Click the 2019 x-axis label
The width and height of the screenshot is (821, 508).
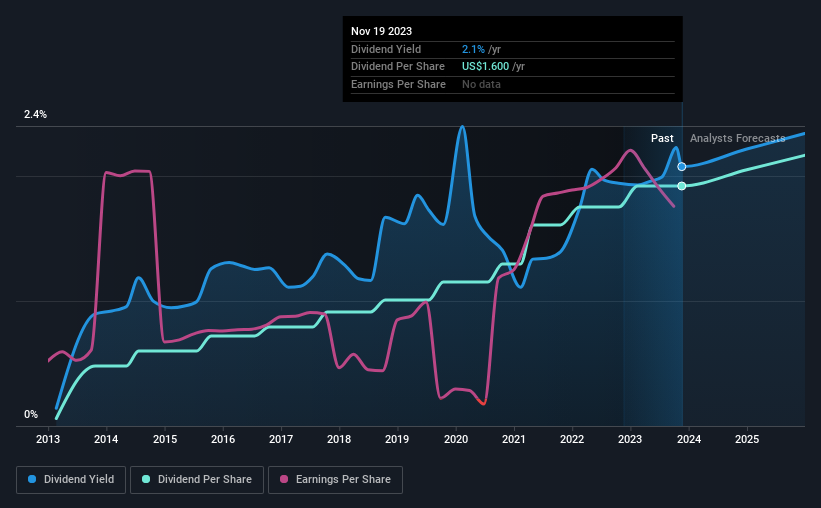397,439
